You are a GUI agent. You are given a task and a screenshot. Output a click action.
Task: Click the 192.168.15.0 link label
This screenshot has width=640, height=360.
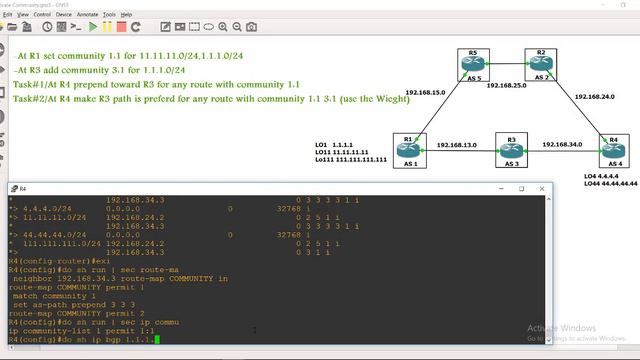pos(425,93)
